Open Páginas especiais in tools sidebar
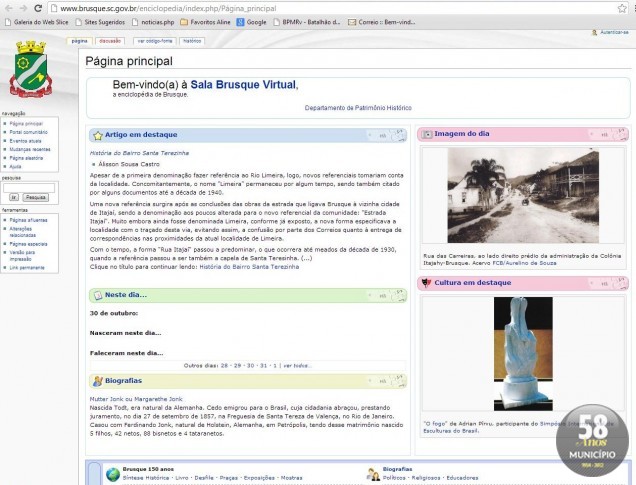This screenshot has height=485, width=636. point(28,244)
